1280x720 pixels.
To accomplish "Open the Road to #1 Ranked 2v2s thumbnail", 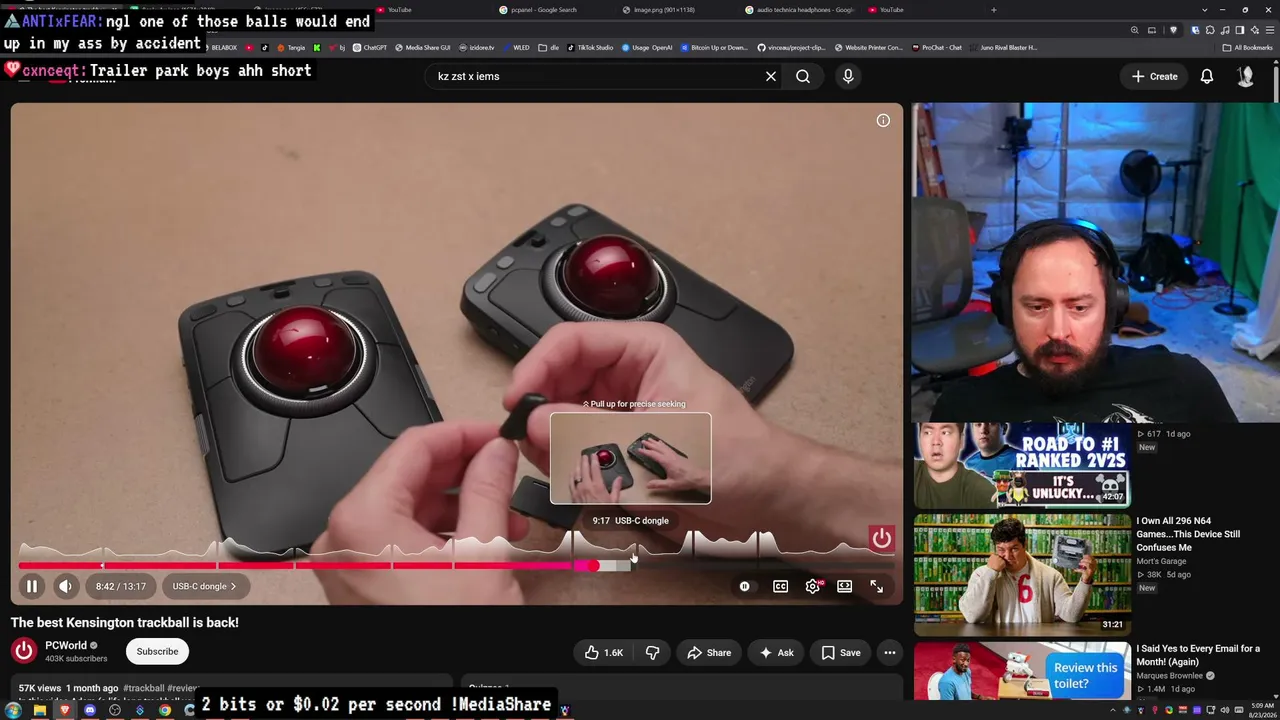I will pyautogui.click(x=1022, y=463).
